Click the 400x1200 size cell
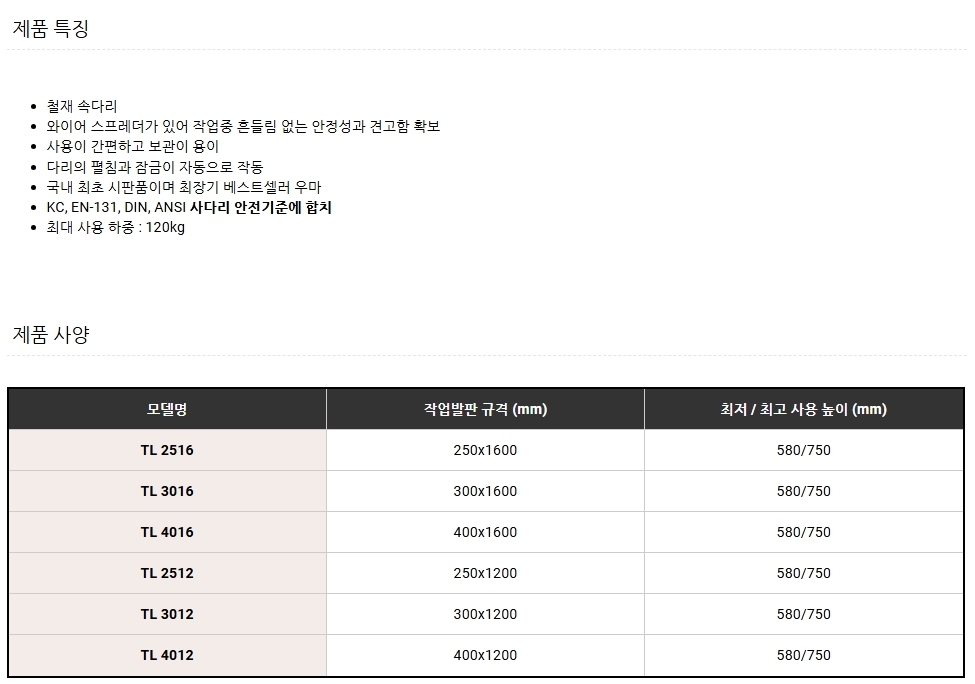This screenshot has width=975, height=684. [x=485, y=655]
